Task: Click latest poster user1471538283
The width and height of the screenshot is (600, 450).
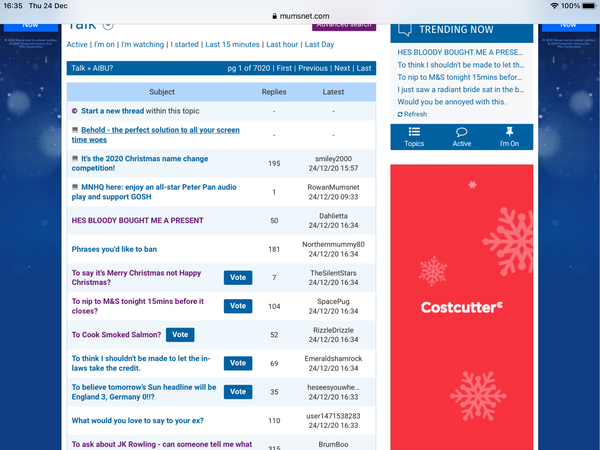Action: click(333, 416)
